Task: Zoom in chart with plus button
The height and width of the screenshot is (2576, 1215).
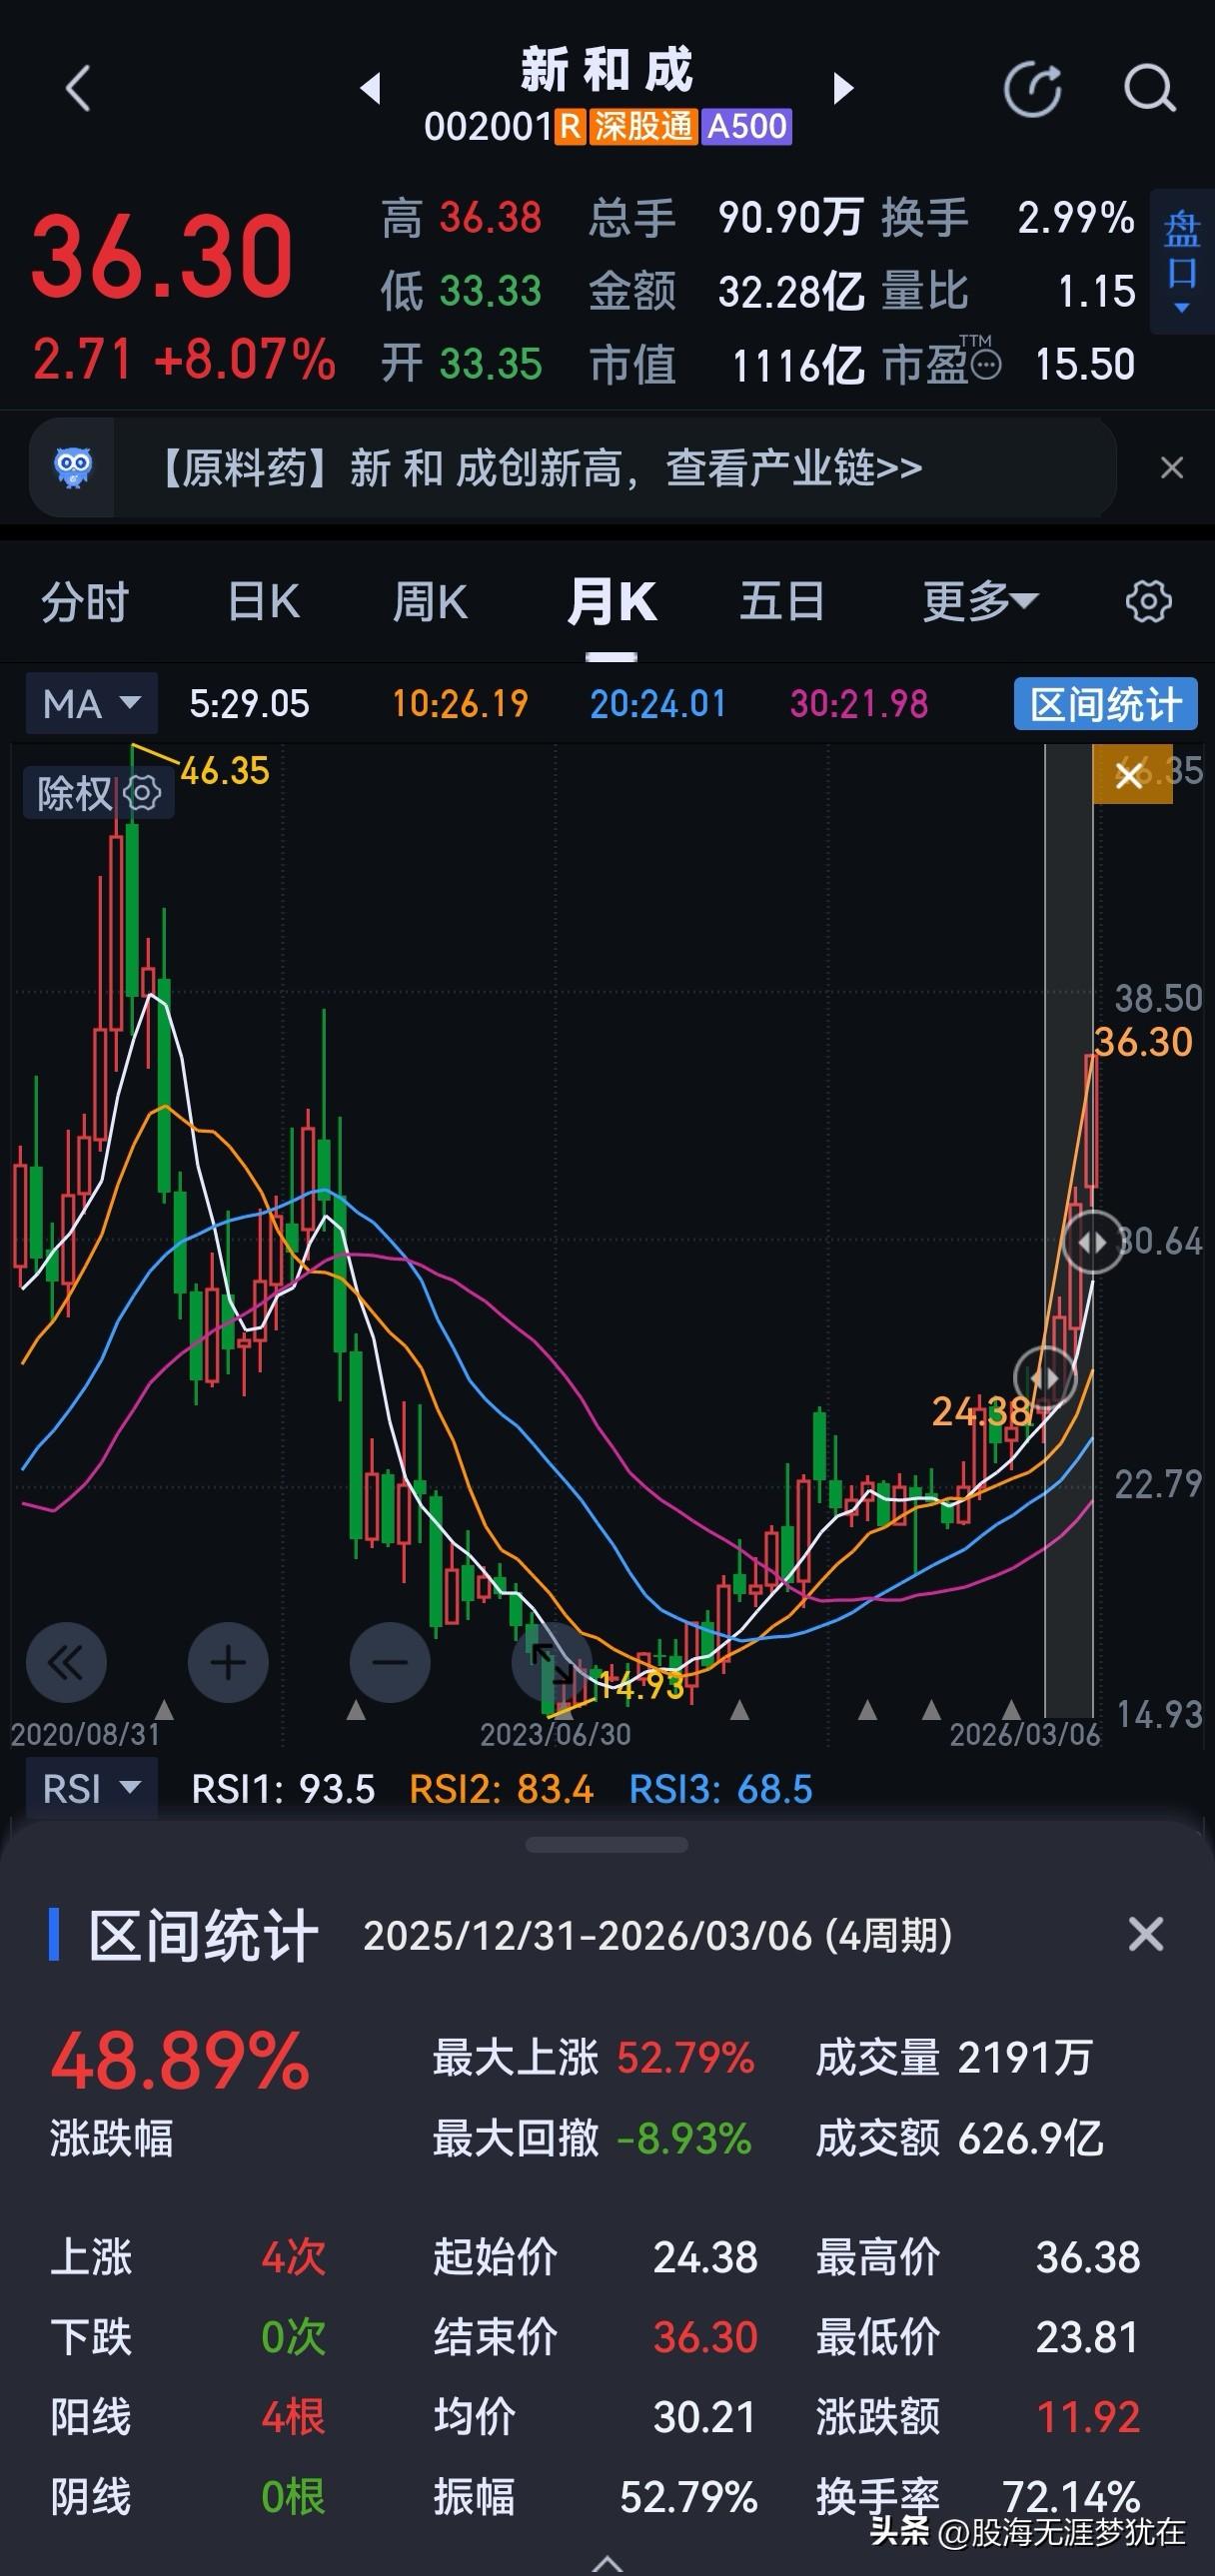Action: point(228,1663)
